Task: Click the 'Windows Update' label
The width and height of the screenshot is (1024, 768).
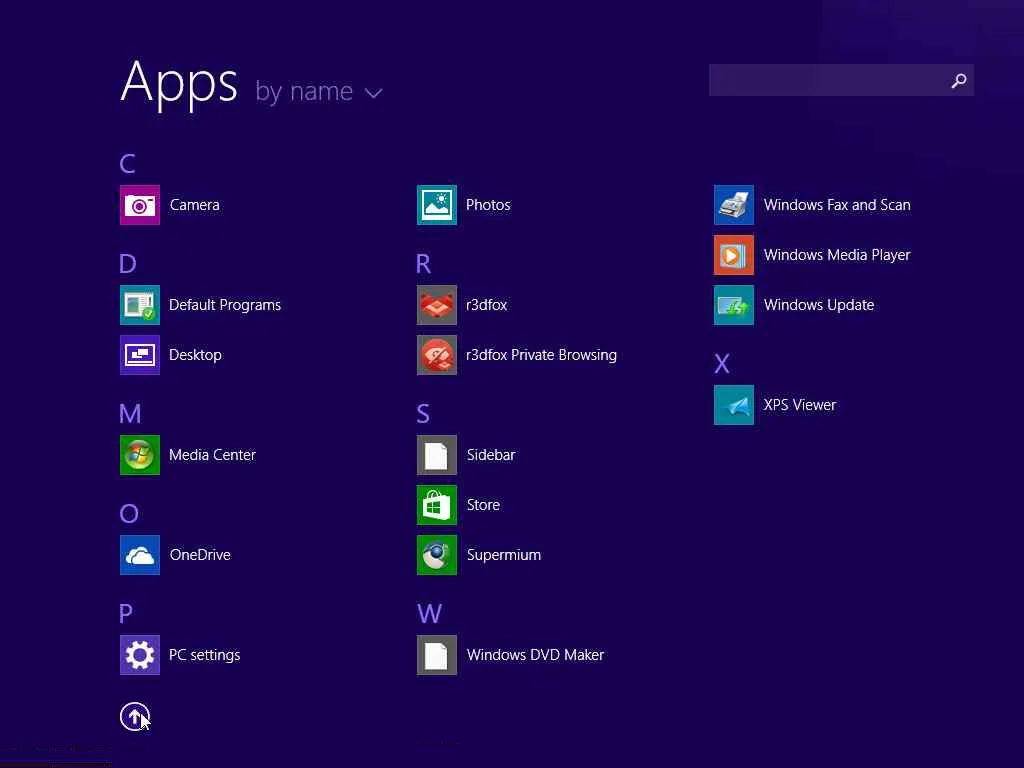Action: coord(819,305)
